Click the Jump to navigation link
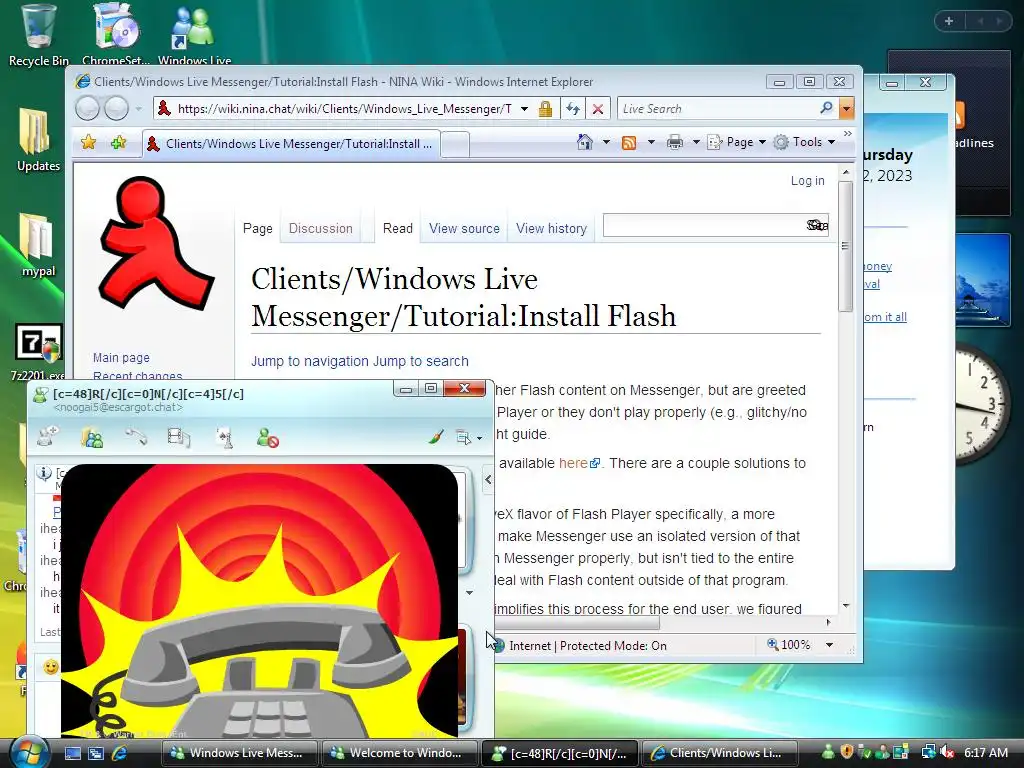This screenshot has width=1024, height=768. click(310, 361)
